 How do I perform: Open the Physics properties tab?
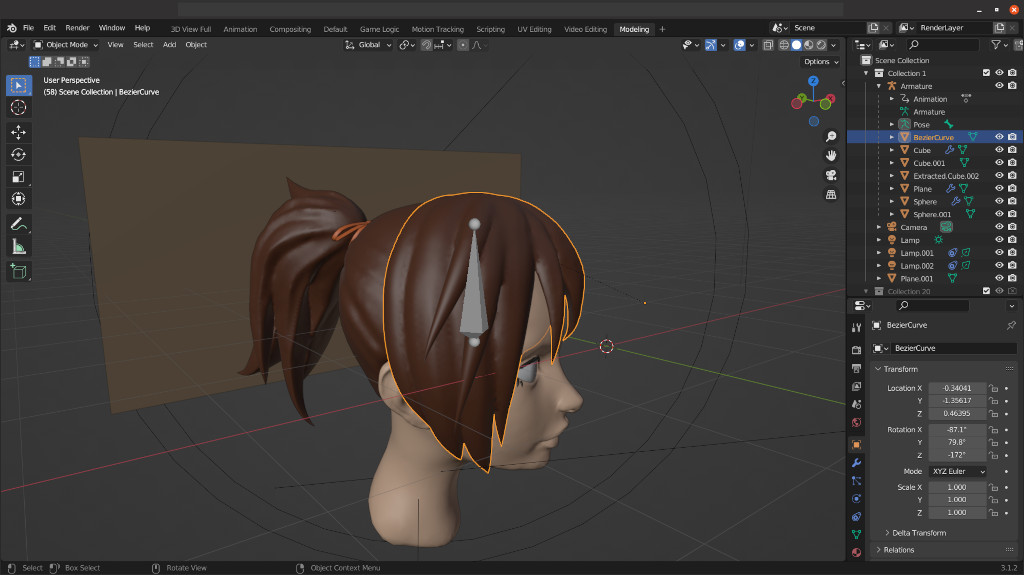[x=856, y=499]
